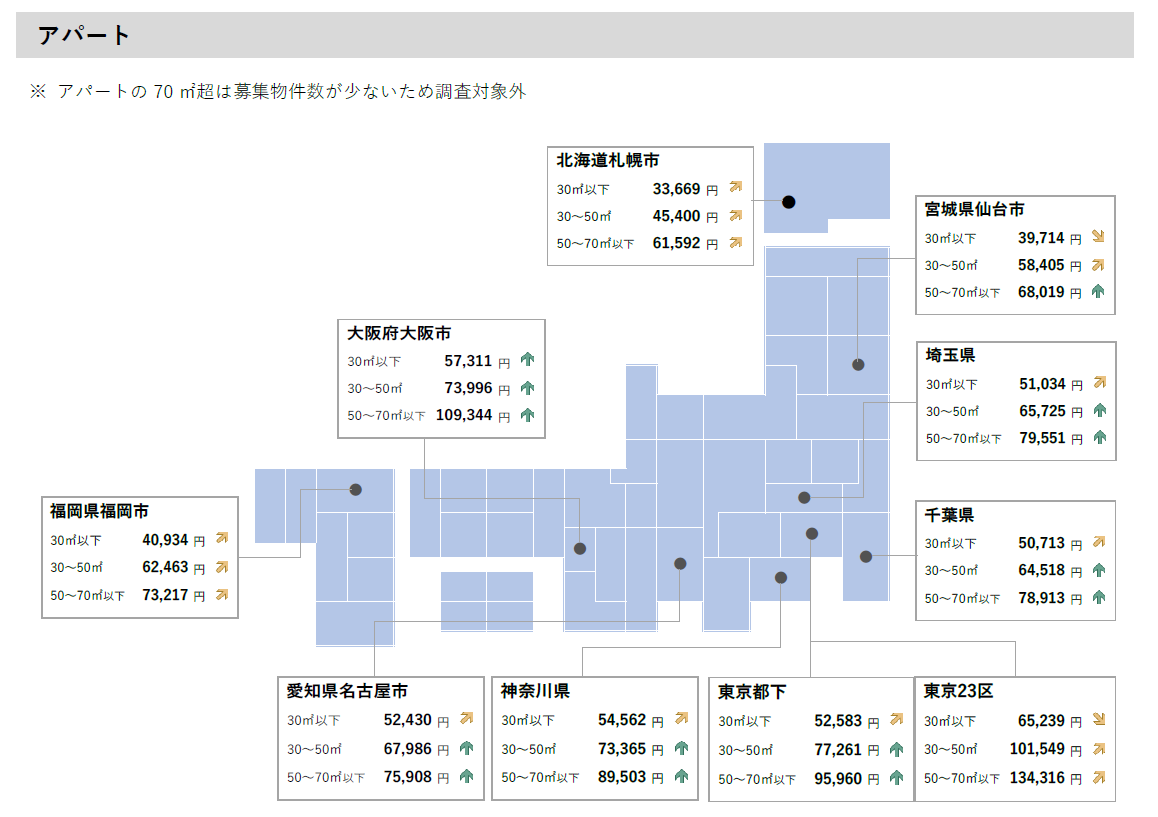1158x817 pixels.
Task: Click the black Sapporo marker dot on Hokkaido
Action: tap(788, 202)
